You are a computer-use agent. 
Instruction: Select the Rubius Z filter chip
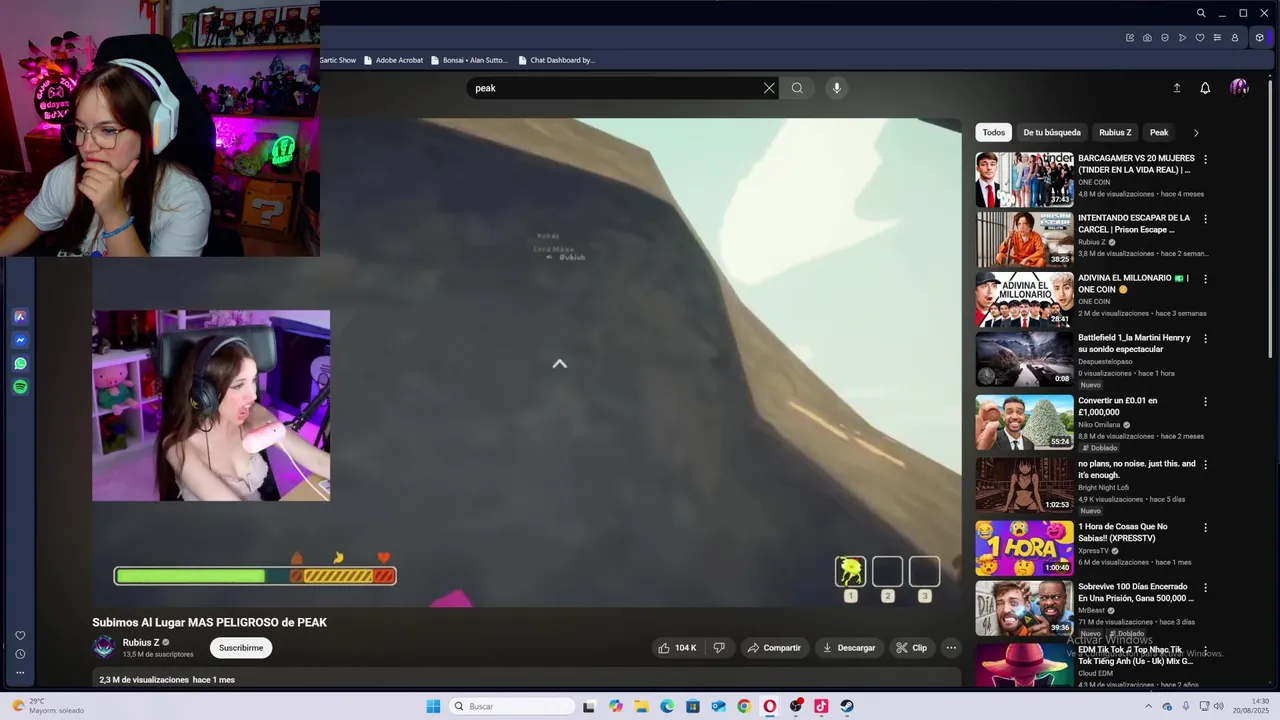(1115, 132)
